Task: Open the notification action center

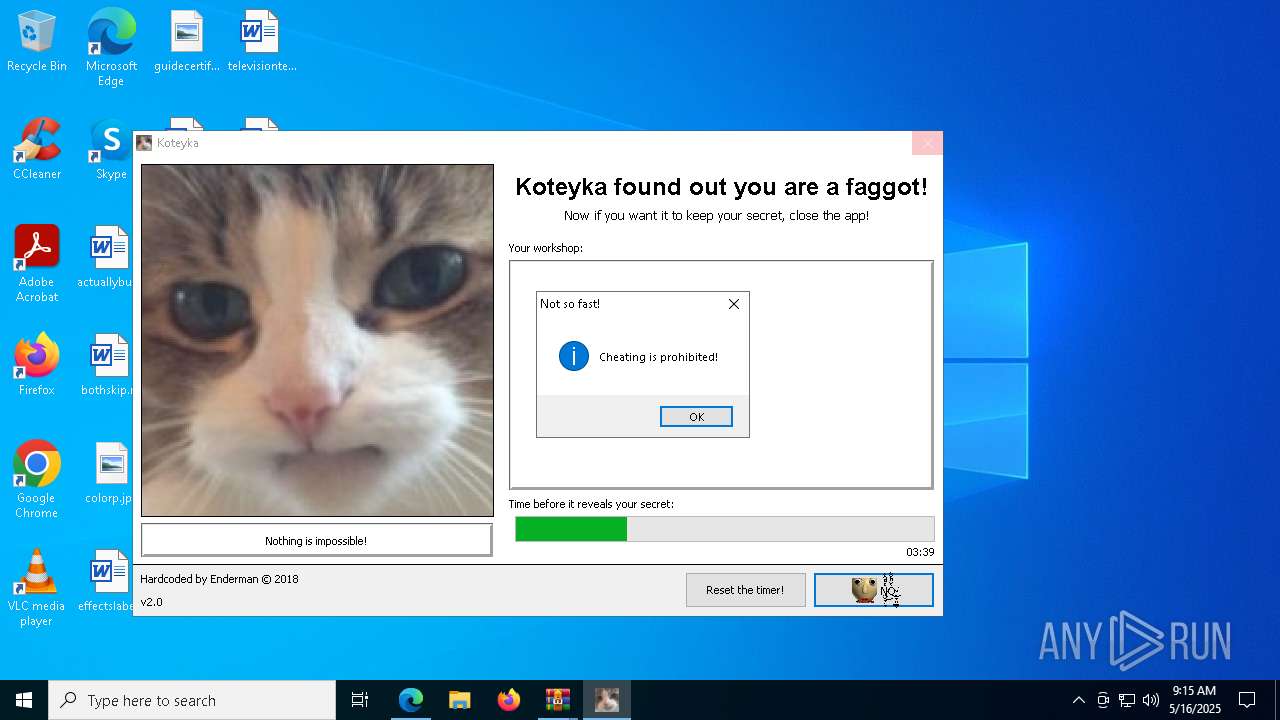Action: (x=1247, y=700)
